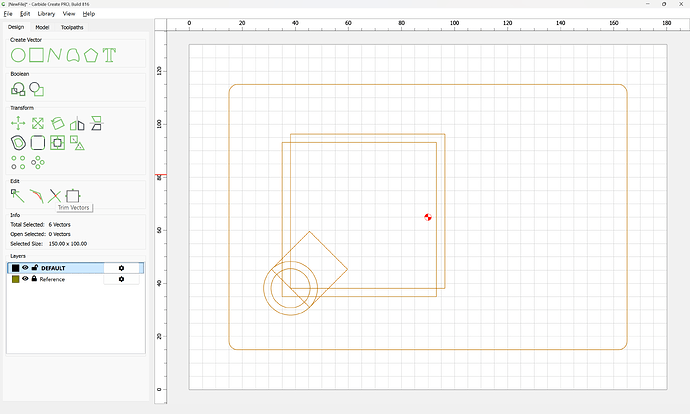Select the Curve create vector tool
This screenshot has width=690, height=414.
pos(73,55)
